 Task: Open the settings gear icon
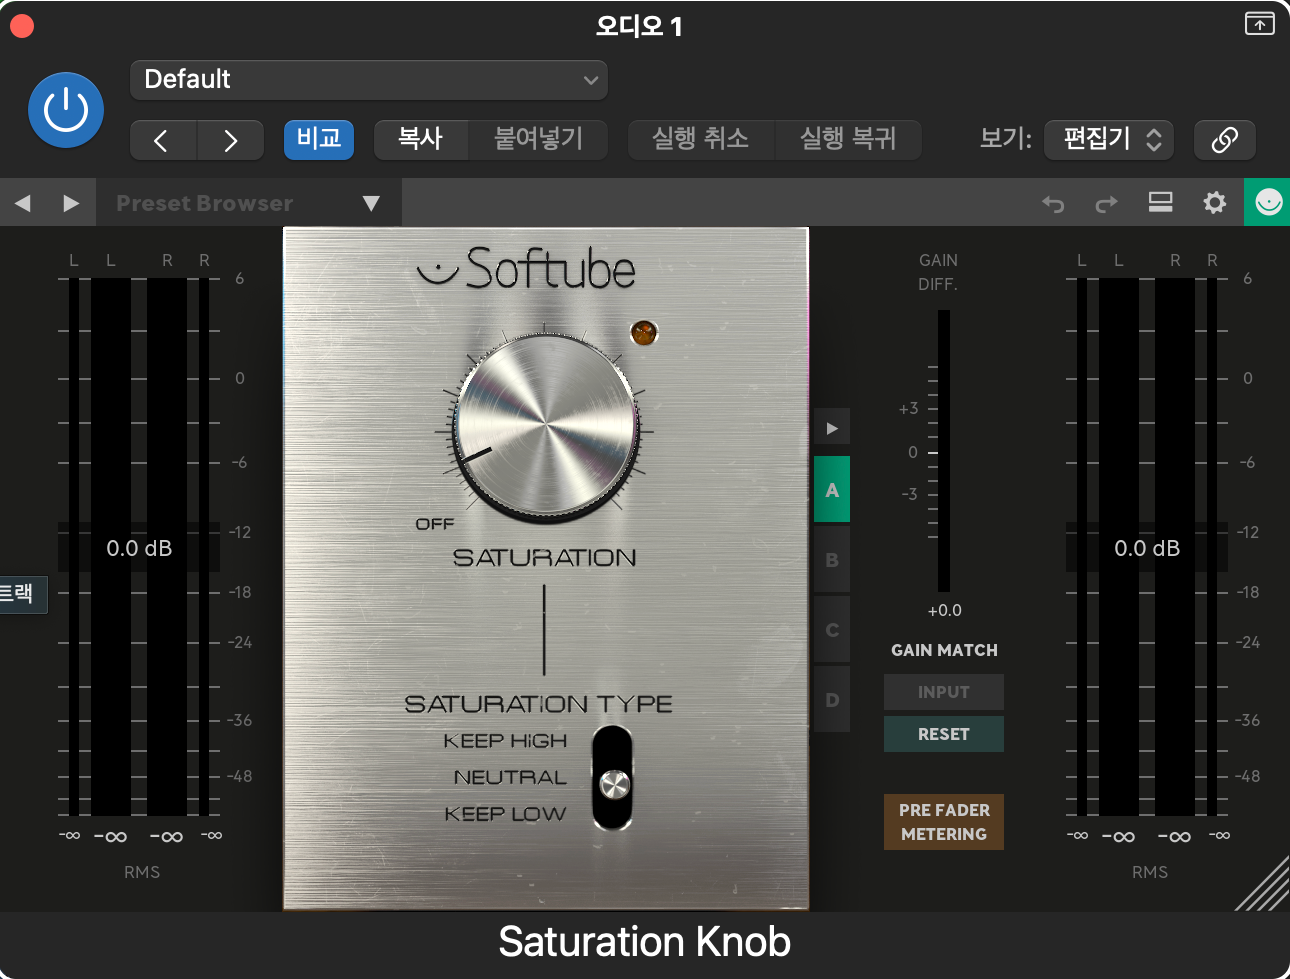(x=1214, y=203)
